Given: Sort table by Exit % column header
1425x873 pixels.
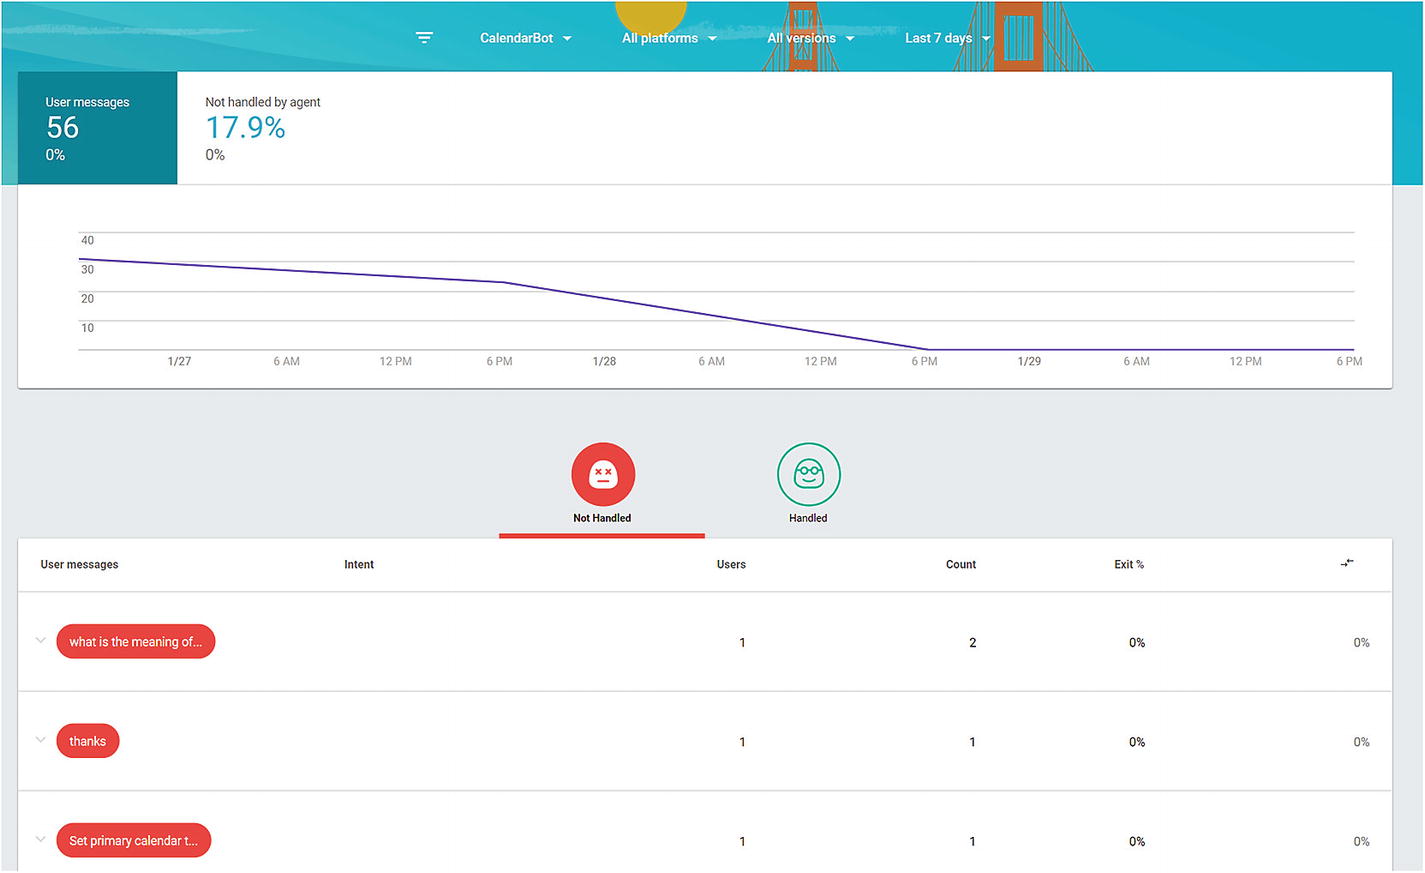Looking at the screenshot, I should [x=1128, y=565].
